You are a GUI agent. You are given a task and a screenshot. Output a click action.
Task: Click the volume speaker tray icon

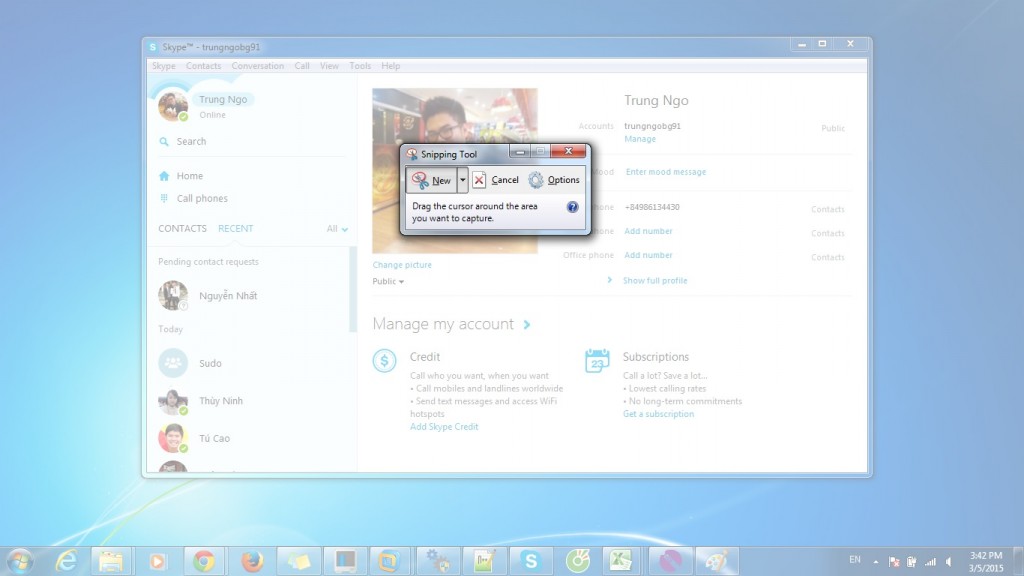950,562
